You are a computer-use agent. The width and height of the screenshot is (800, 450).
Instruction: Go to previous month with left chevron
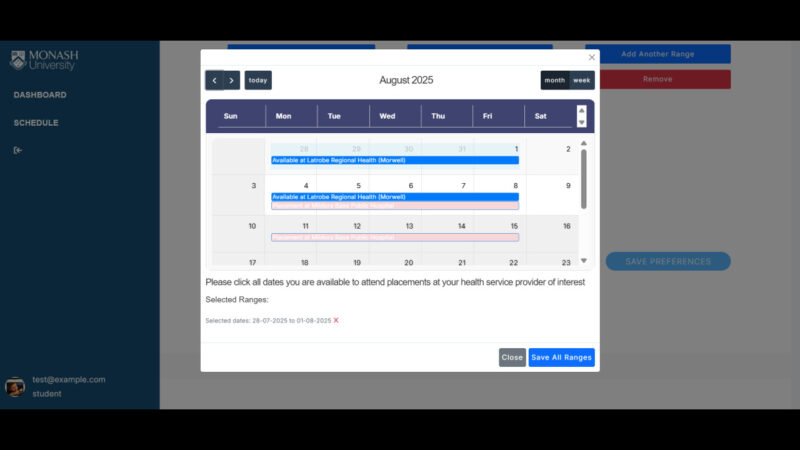214,80
